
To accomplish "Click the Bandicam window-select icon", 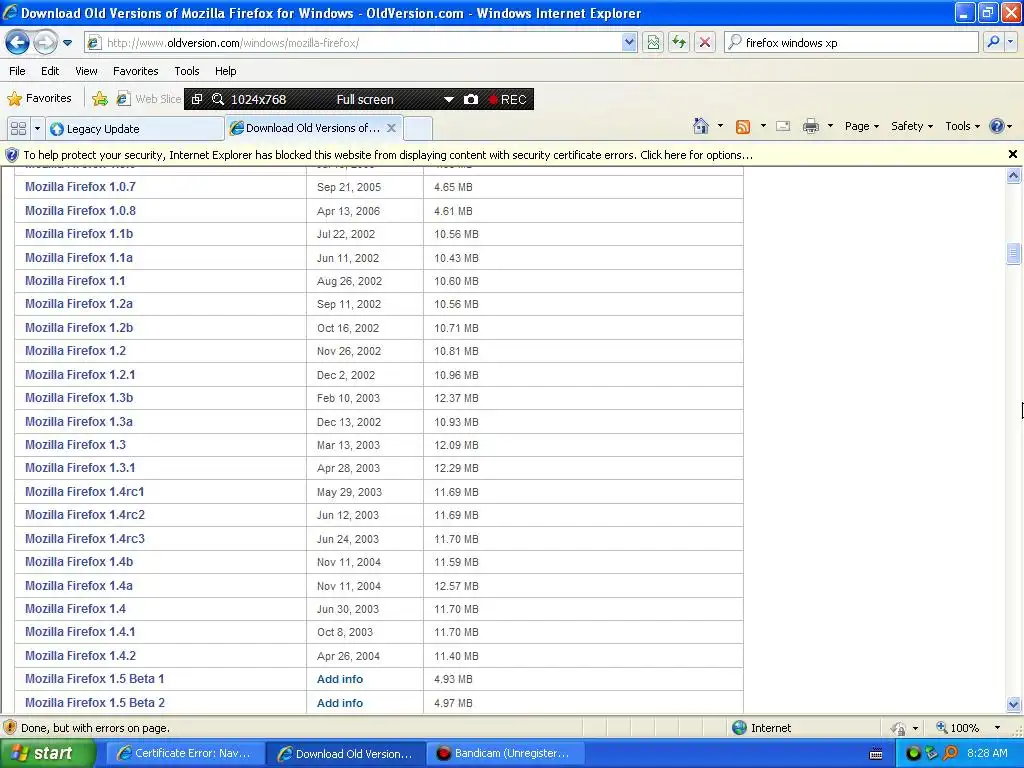I will 197,99.
